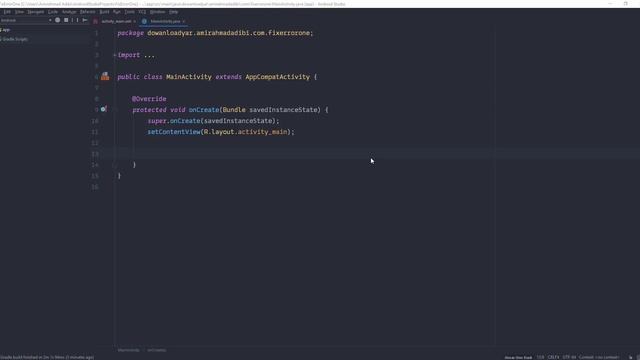Open the Refactor menu
Image resolution: width=640 pixels, height=360 pixels.
pos(87,12)
